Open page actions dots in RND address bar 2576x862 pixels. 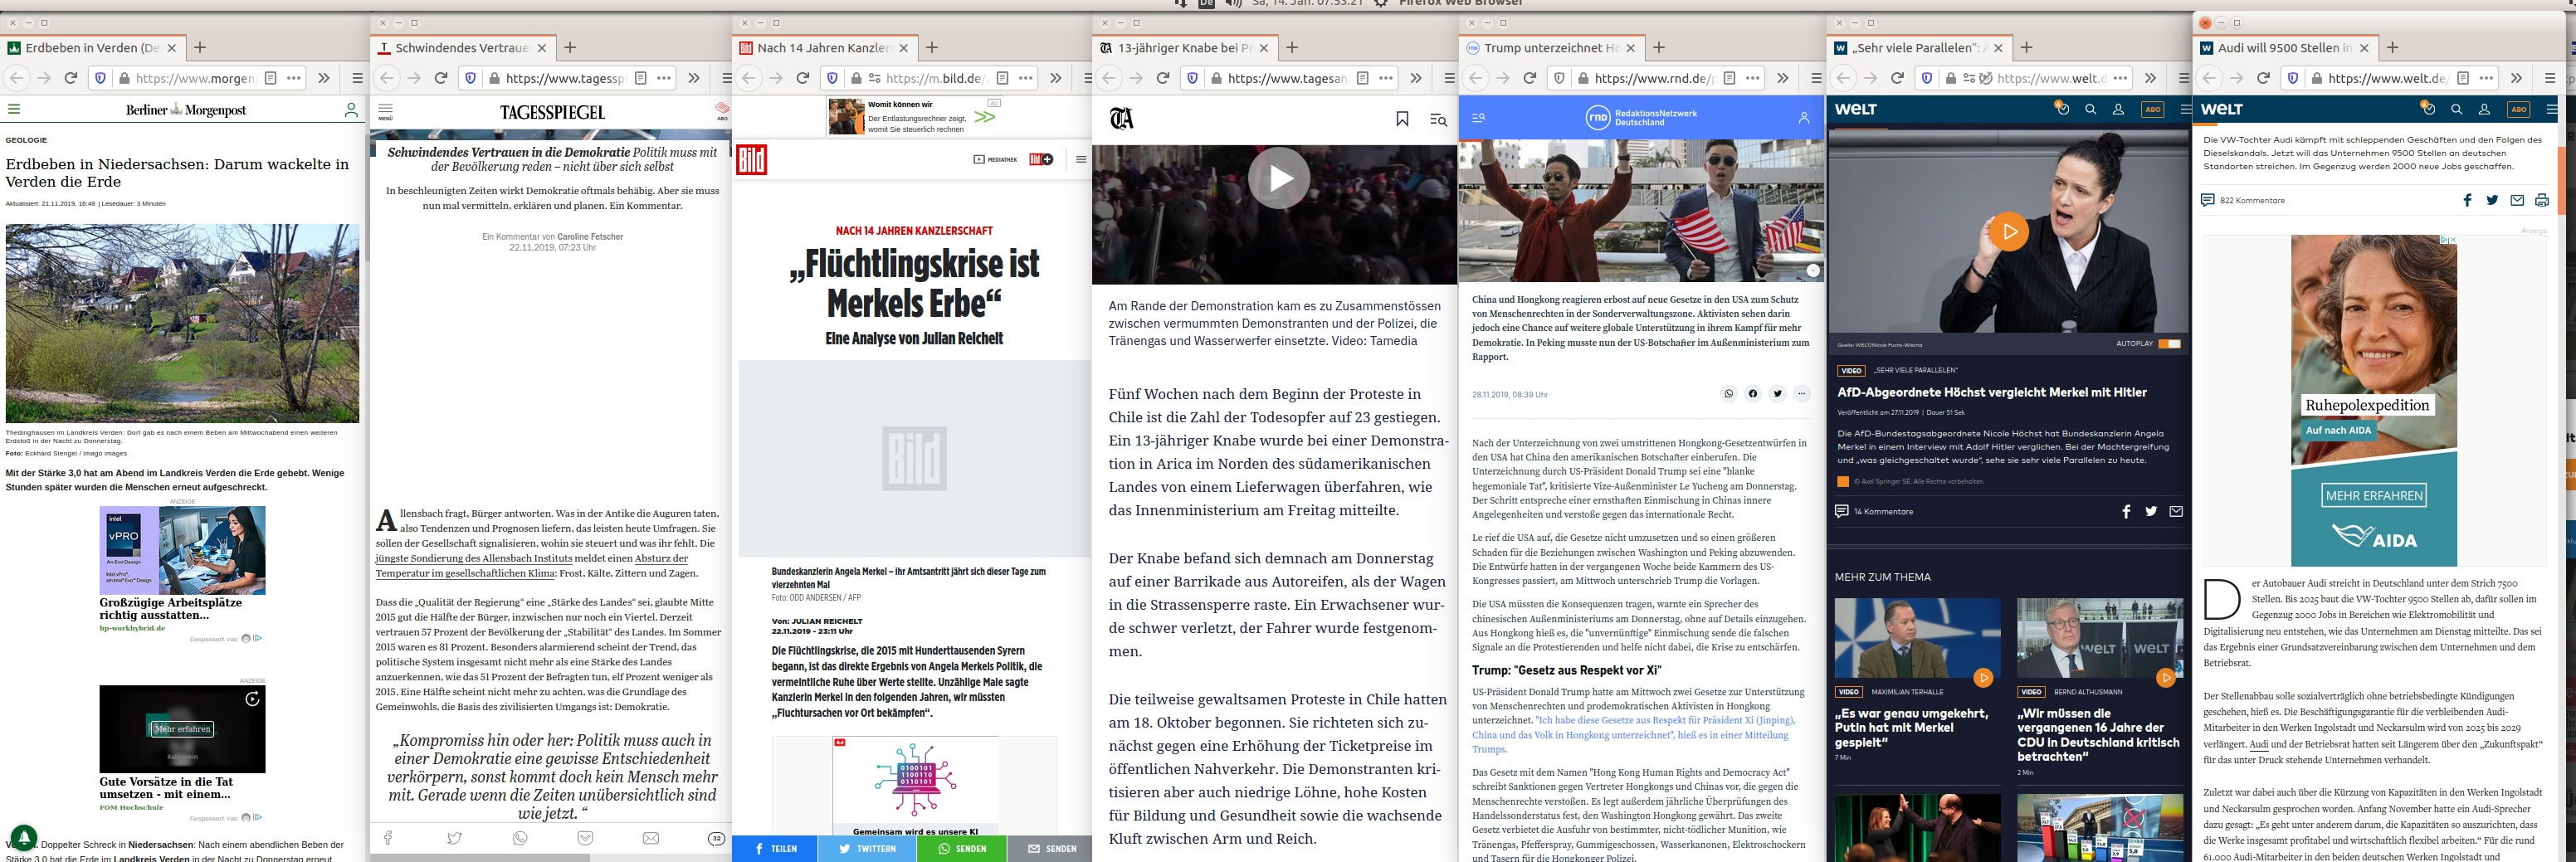coord(1753,78)
